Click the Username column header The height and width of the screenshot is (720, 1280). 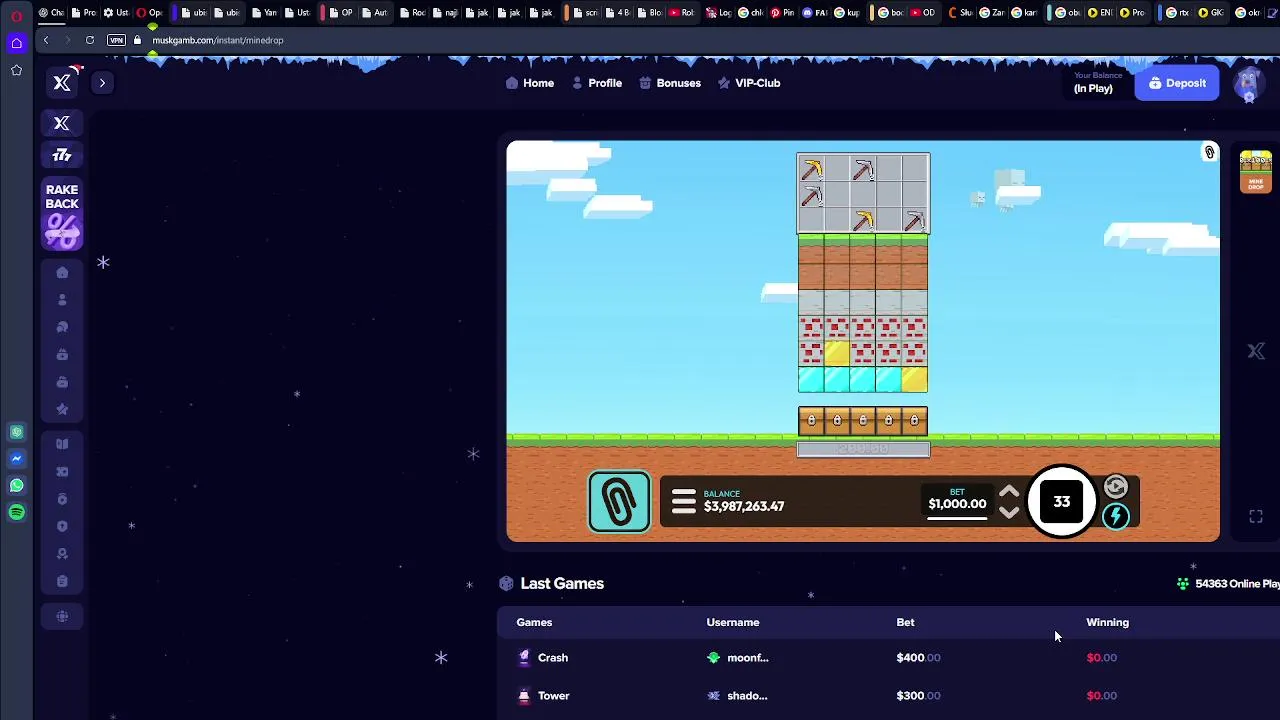click(x=733, y=622)
